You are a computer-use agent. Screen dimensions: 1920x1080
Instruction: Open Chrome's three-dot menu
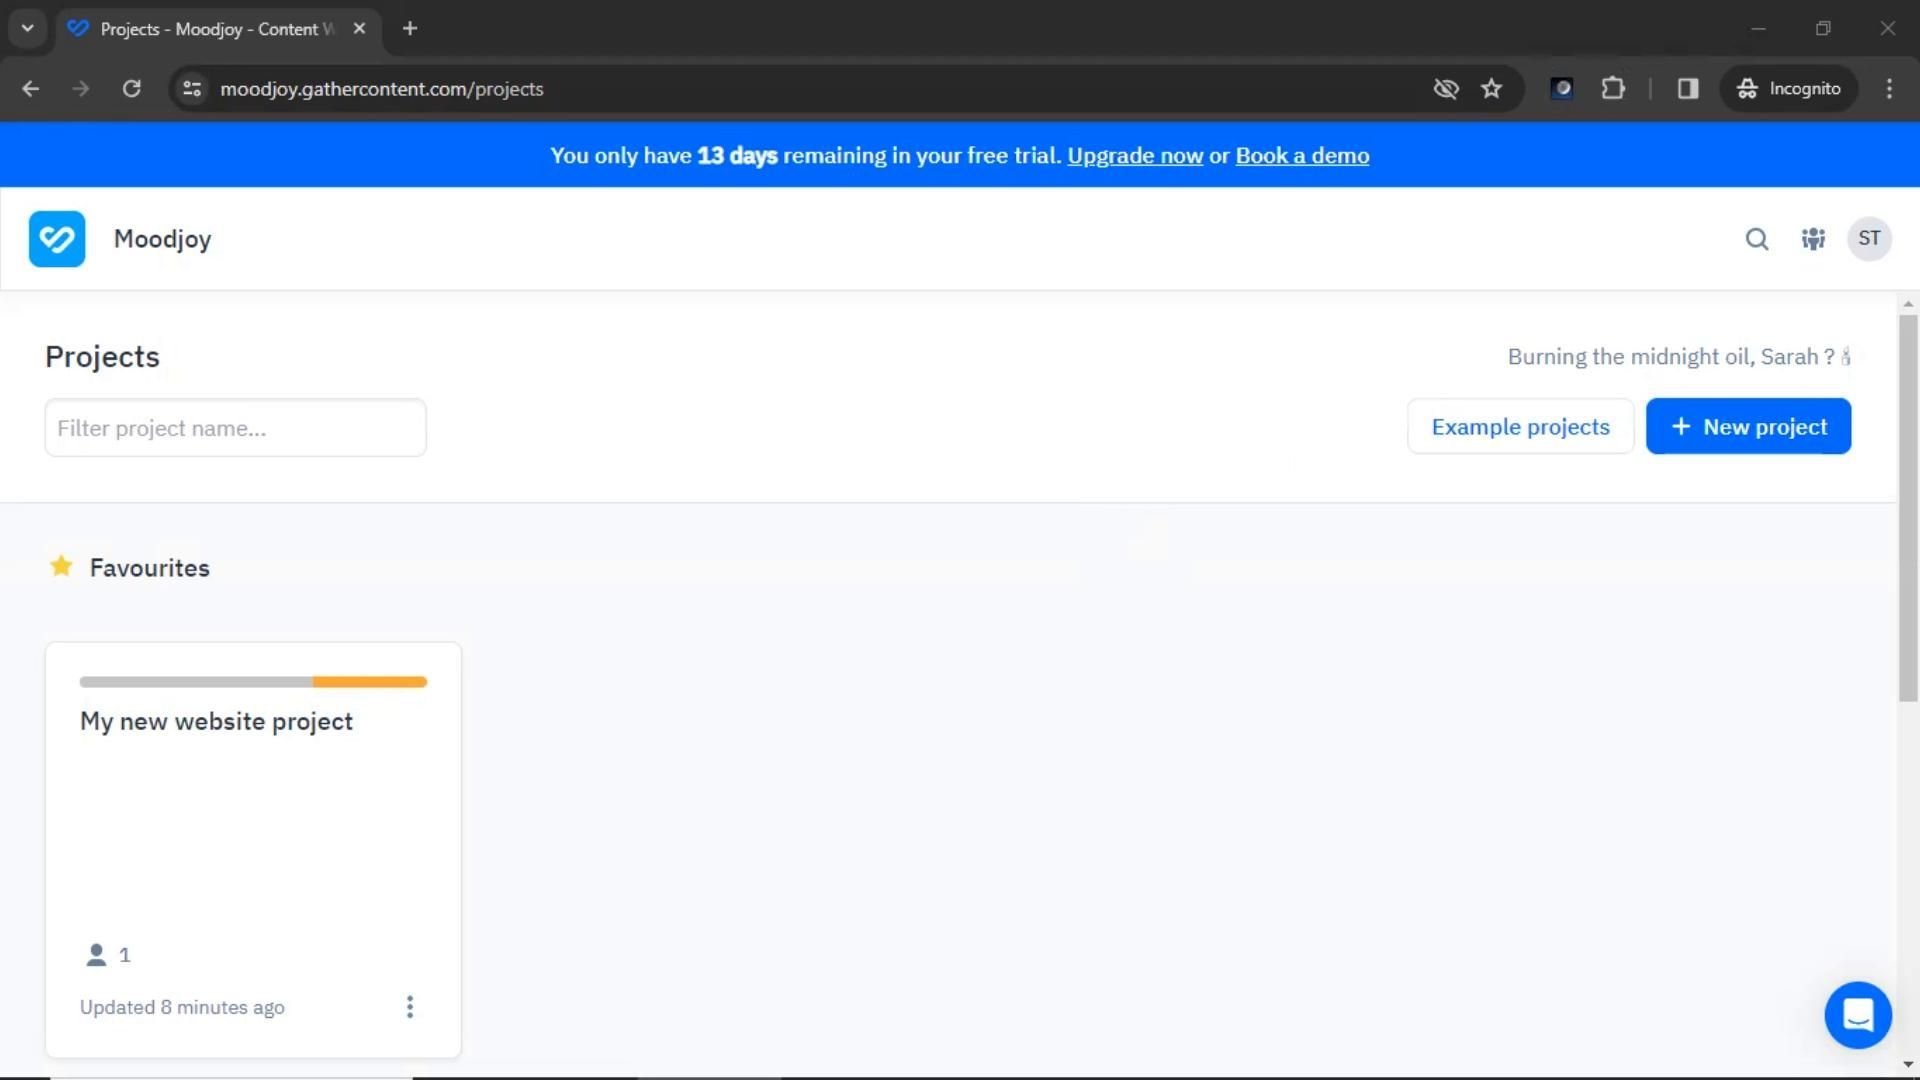[1889, 89]
